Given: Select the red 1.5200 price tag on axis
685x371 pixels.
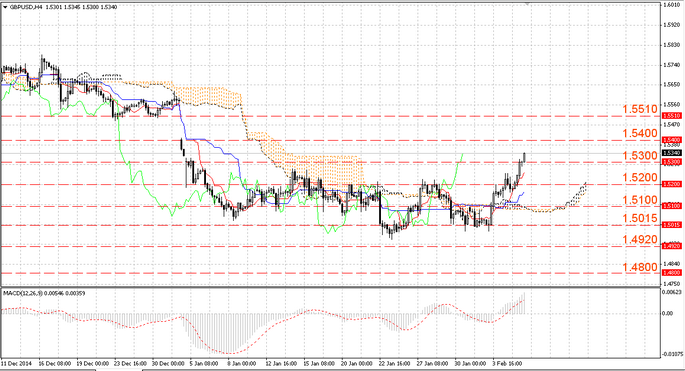Looking at the screenshot, I should click(672, 184).
